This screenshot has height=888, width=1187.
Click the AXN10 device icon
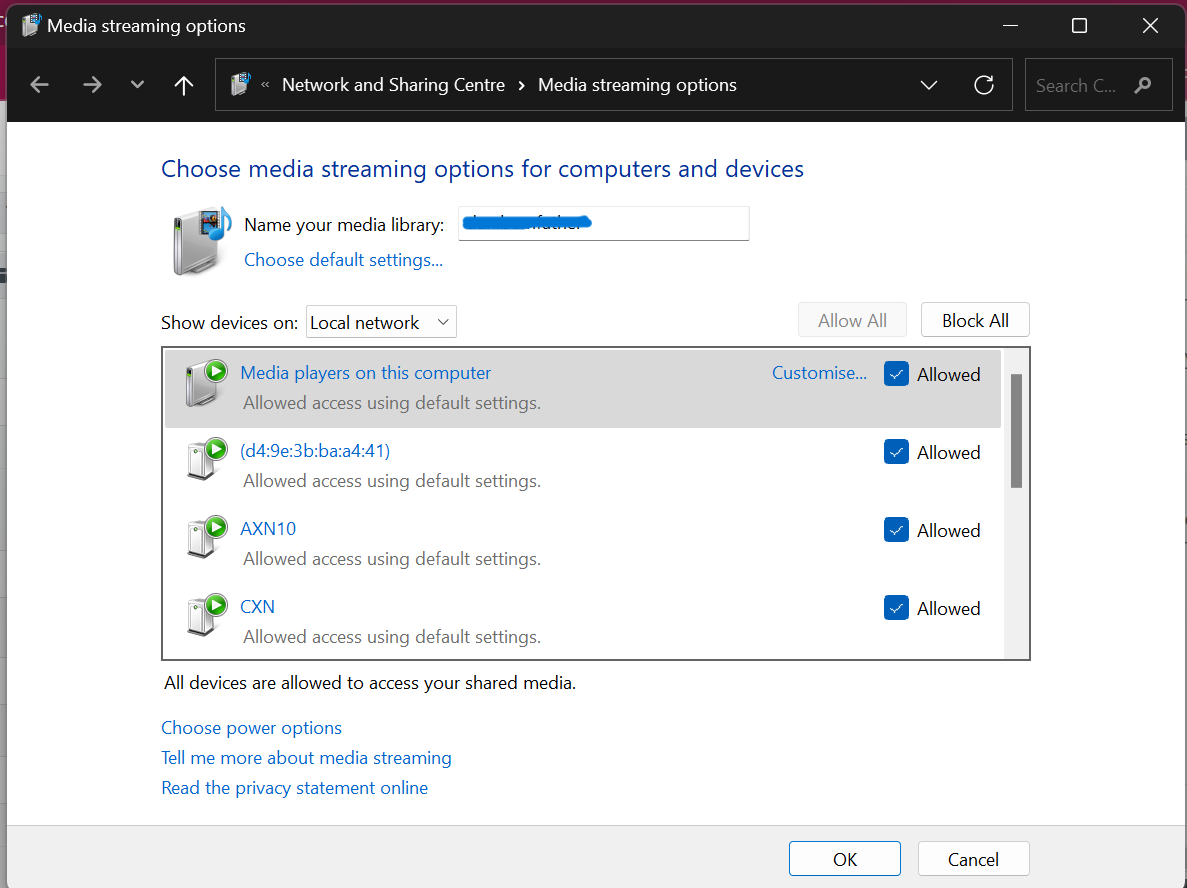[x=207, y=538]
